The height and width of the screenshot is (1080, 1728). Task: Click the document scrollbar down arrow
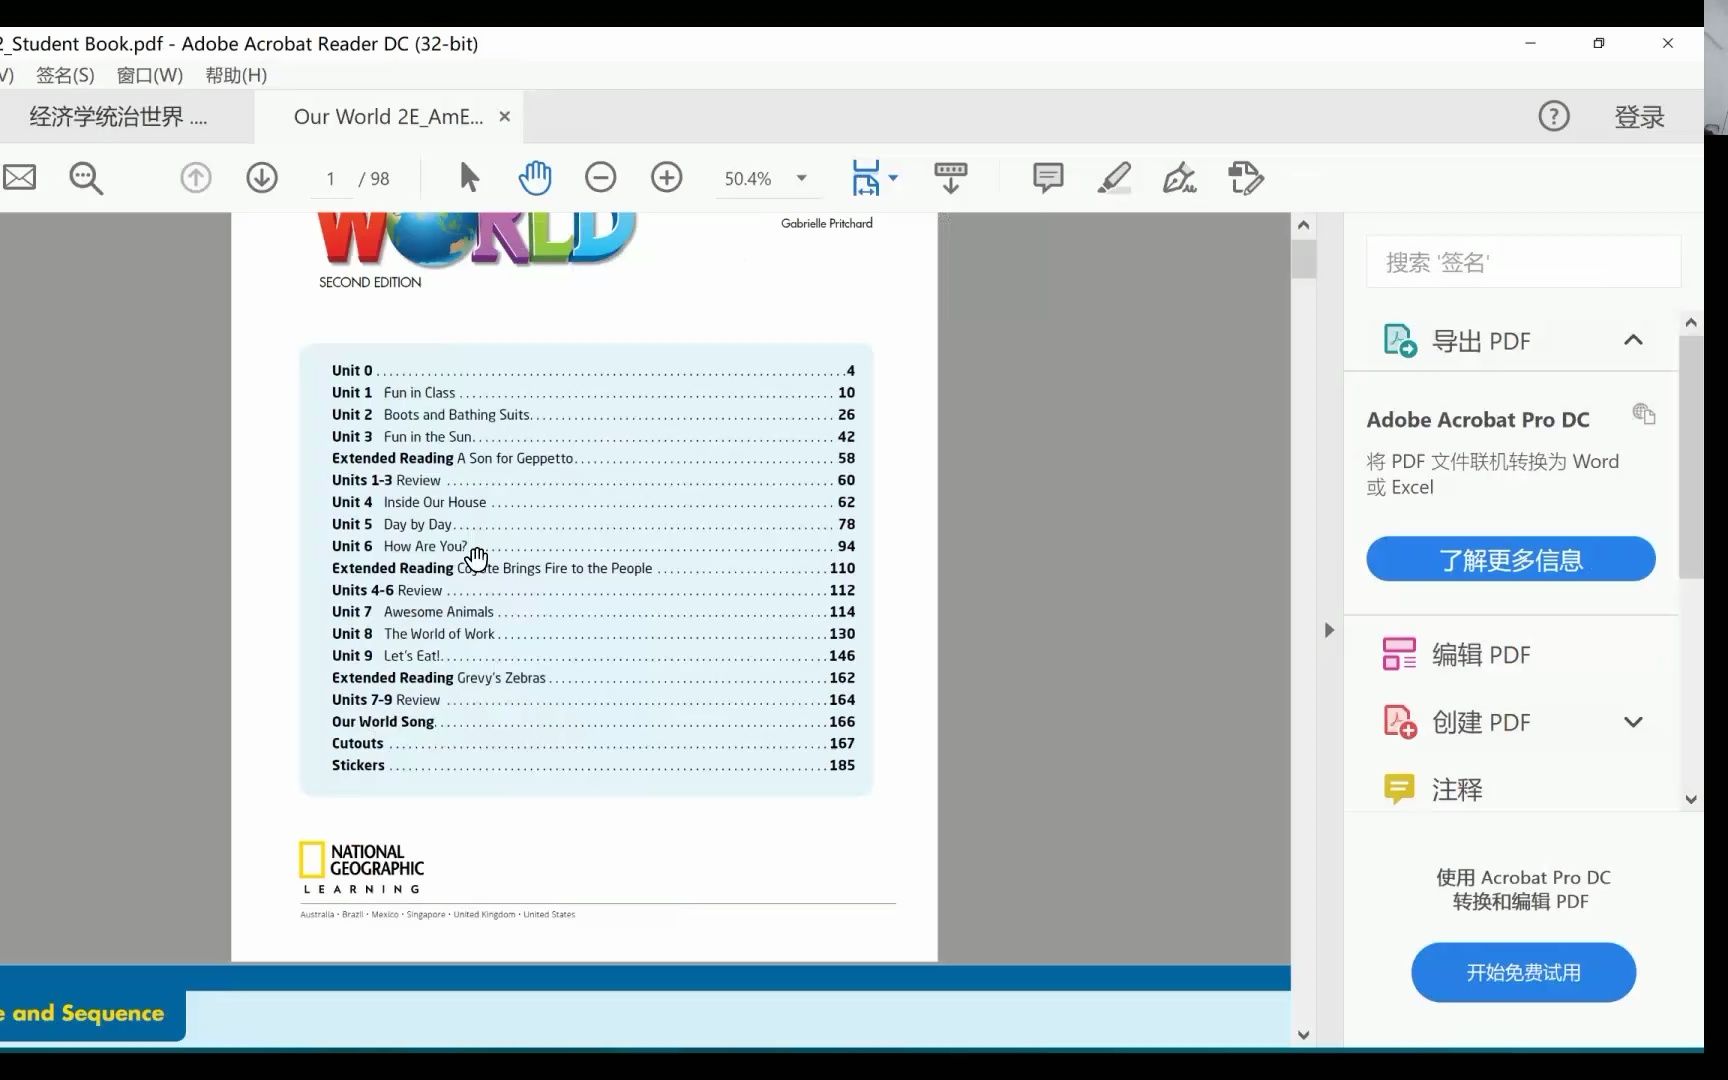tap(1303, 1035)
